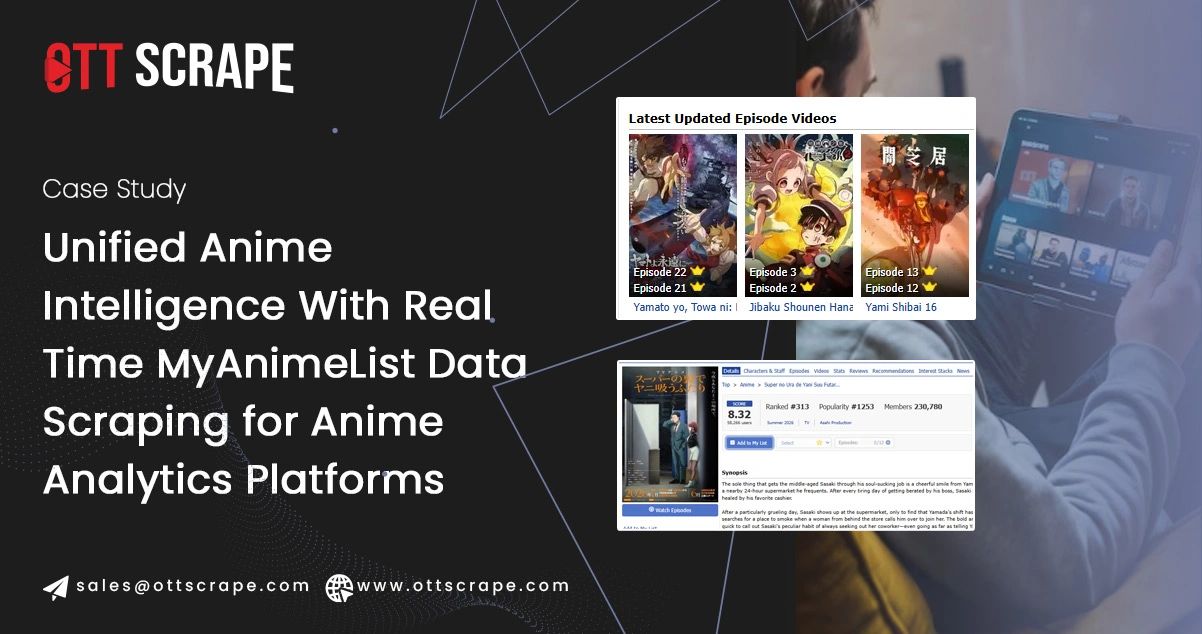Click the Asahi Production studio link

tap(836, 423)
